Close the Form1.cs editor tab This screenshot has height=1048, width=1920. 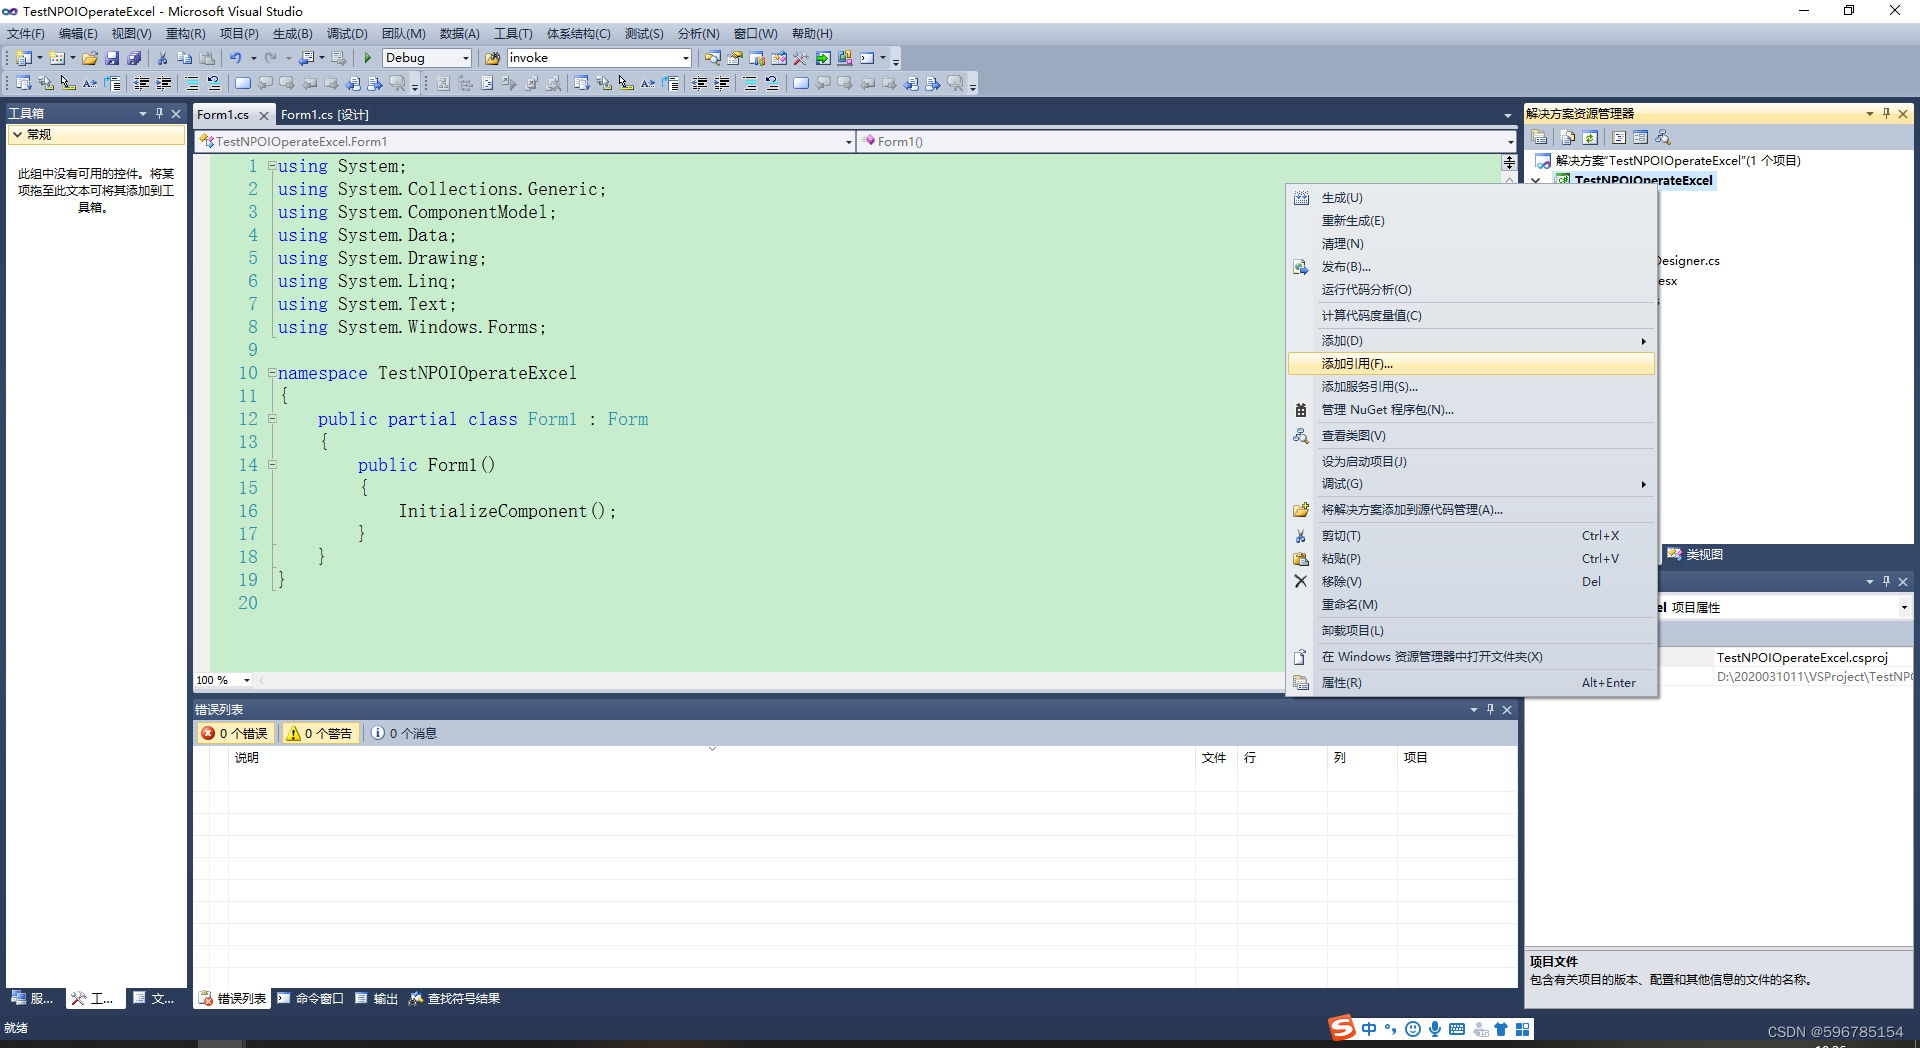click(x=264, y=115)
